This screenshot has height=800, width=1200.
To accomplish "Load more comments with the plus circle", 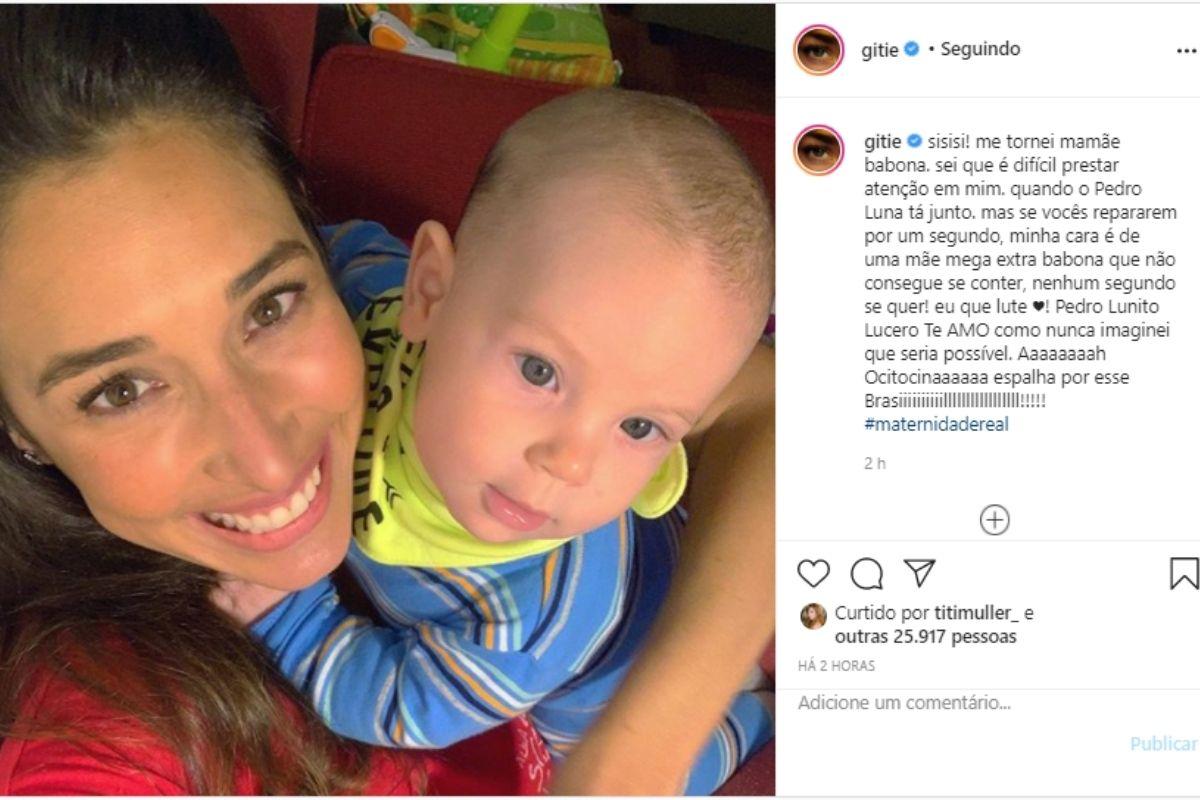I will click(x=994, y=520).
